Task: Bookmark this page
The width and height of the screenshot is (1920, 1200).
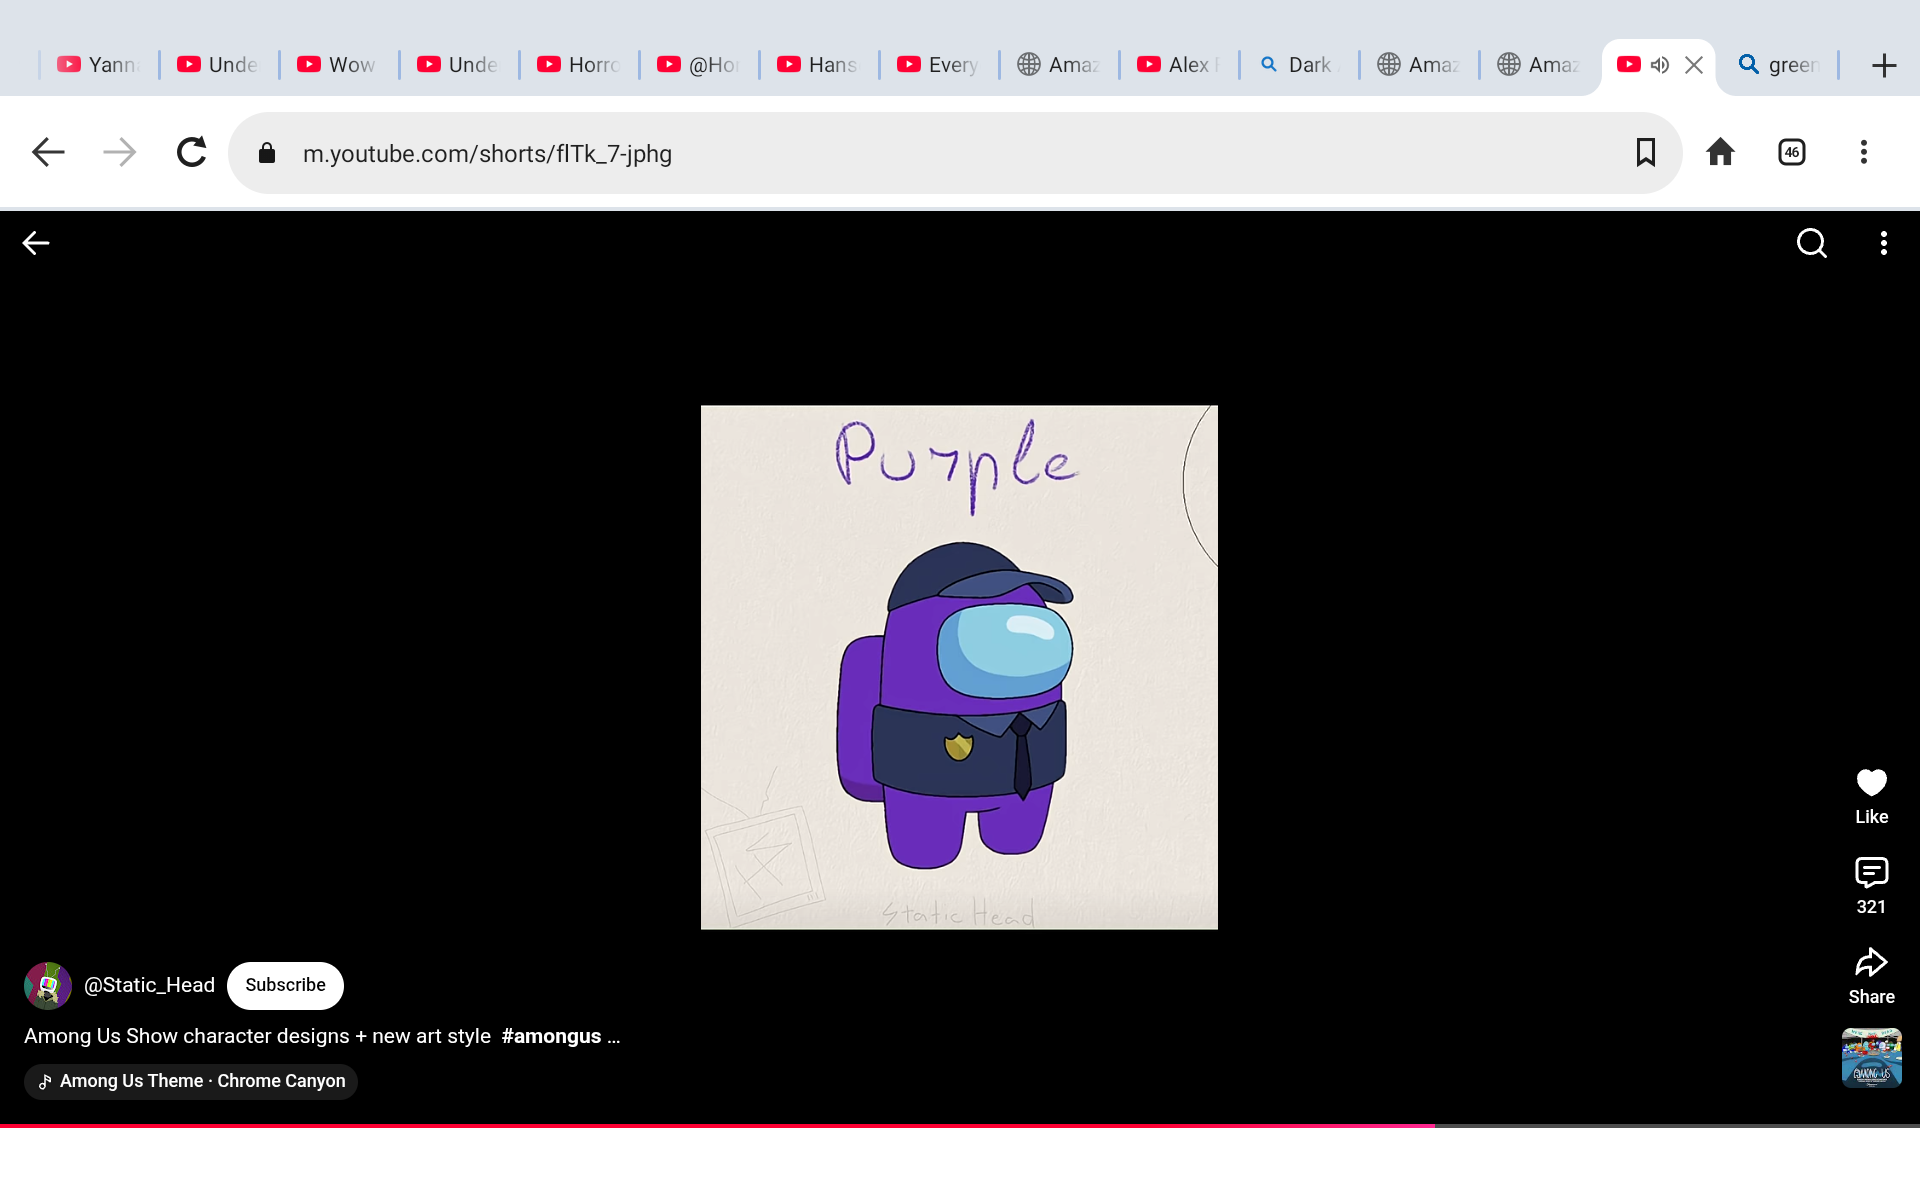Action: pos(1646,152)
